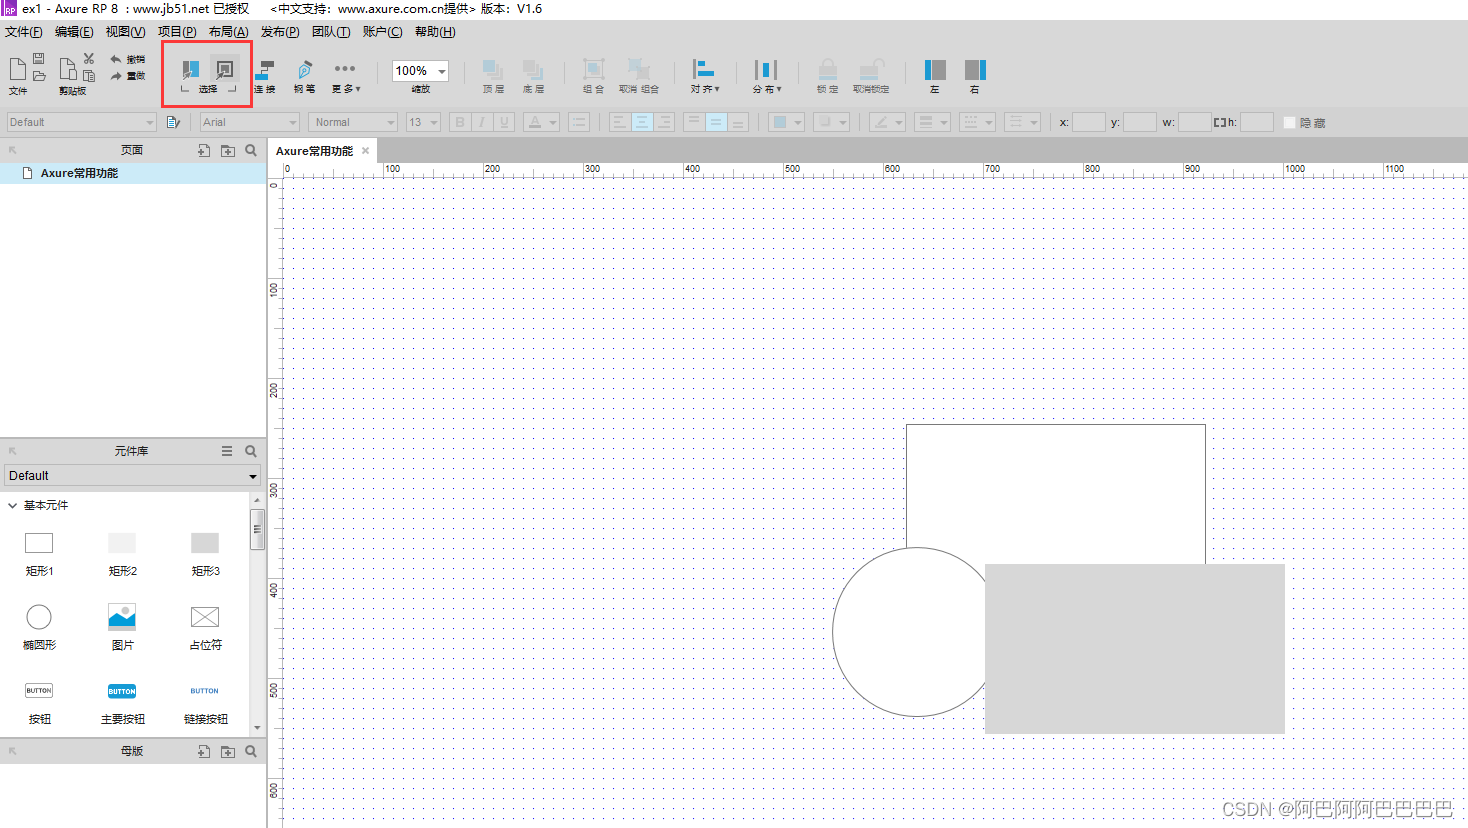The height and width of the screenshot is (828, 1468).
Task: Align text center
Action: pos(642,122)
